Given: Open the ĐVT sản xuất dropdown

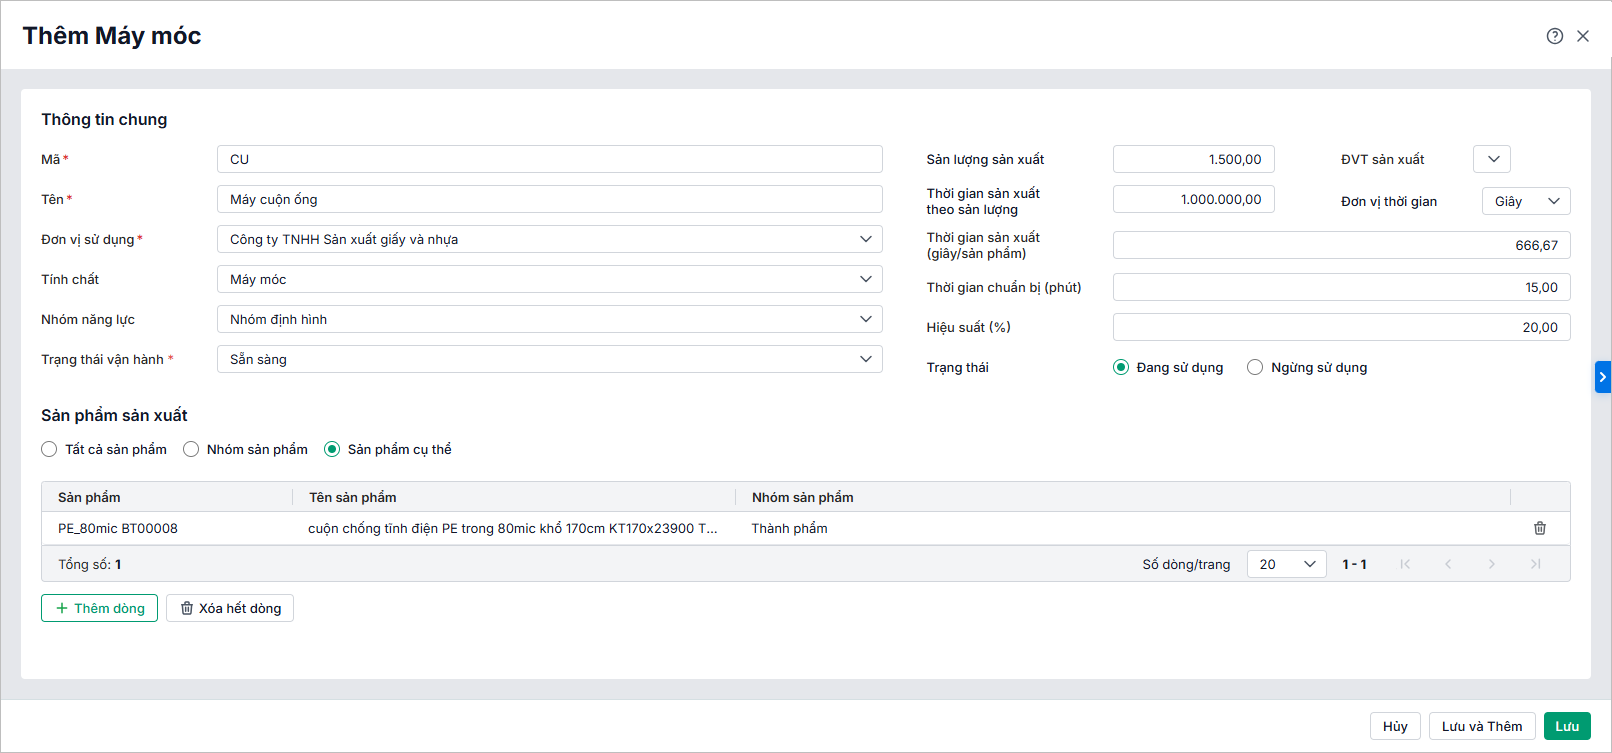Looking at the screenshot, I should [x=1492, y=159].
